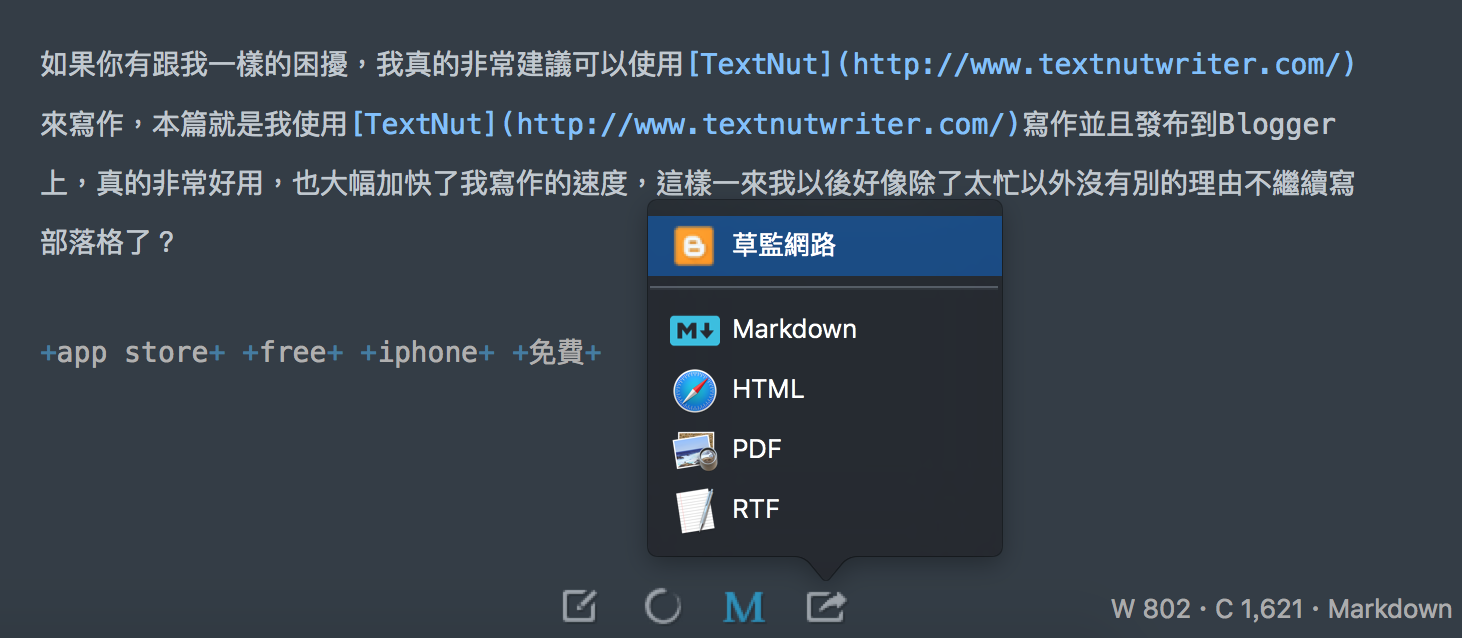Click the orange Blogger icon in popup
The image size is (1462, 638).
[x=694, y=246]
